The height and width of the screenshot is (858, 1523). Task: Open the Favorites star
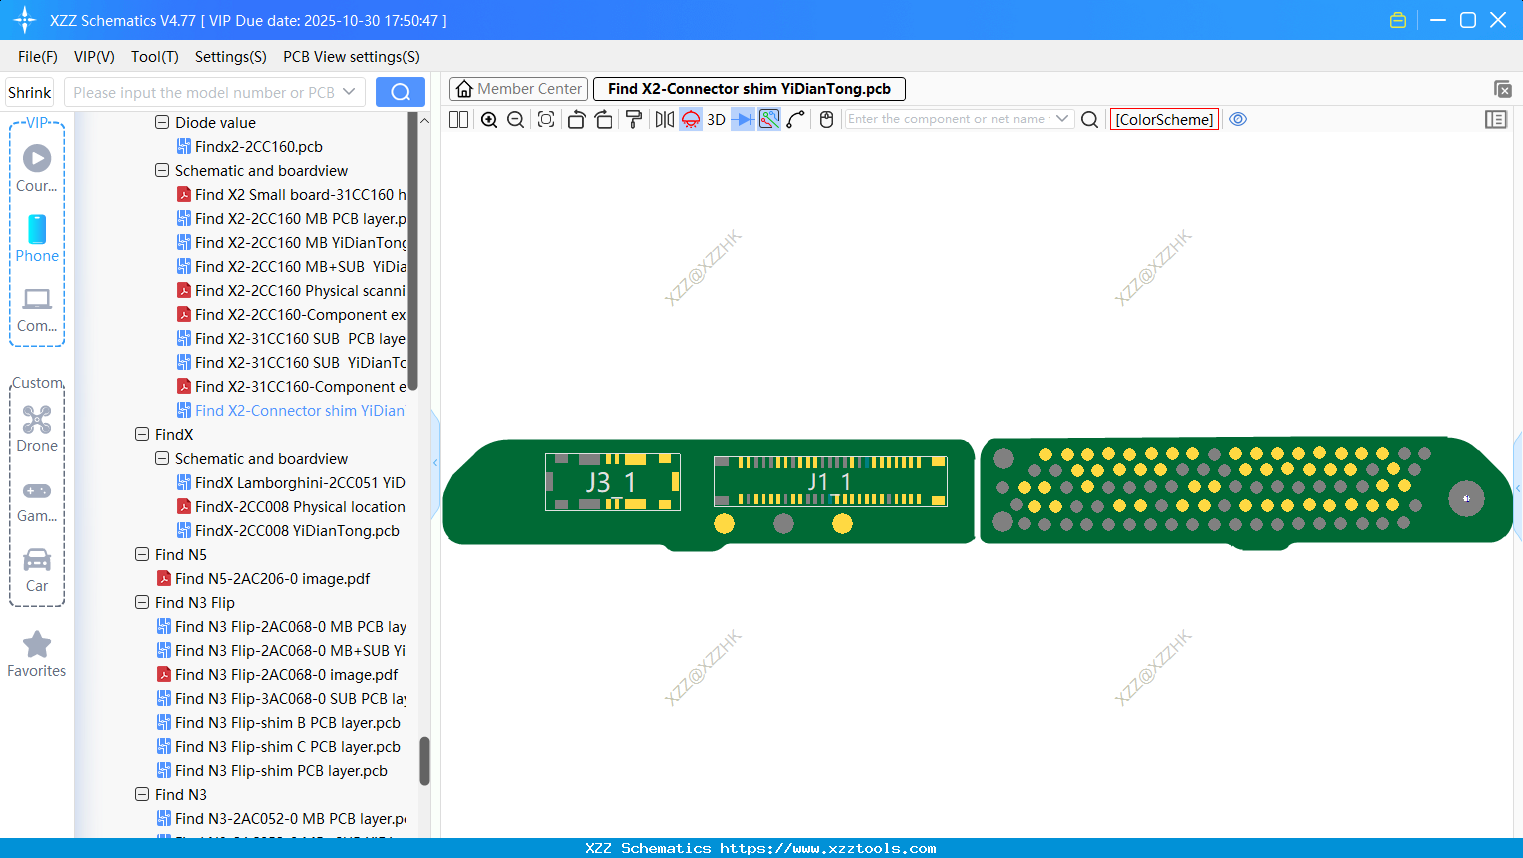pyautogui.click(x=37, y=655)
